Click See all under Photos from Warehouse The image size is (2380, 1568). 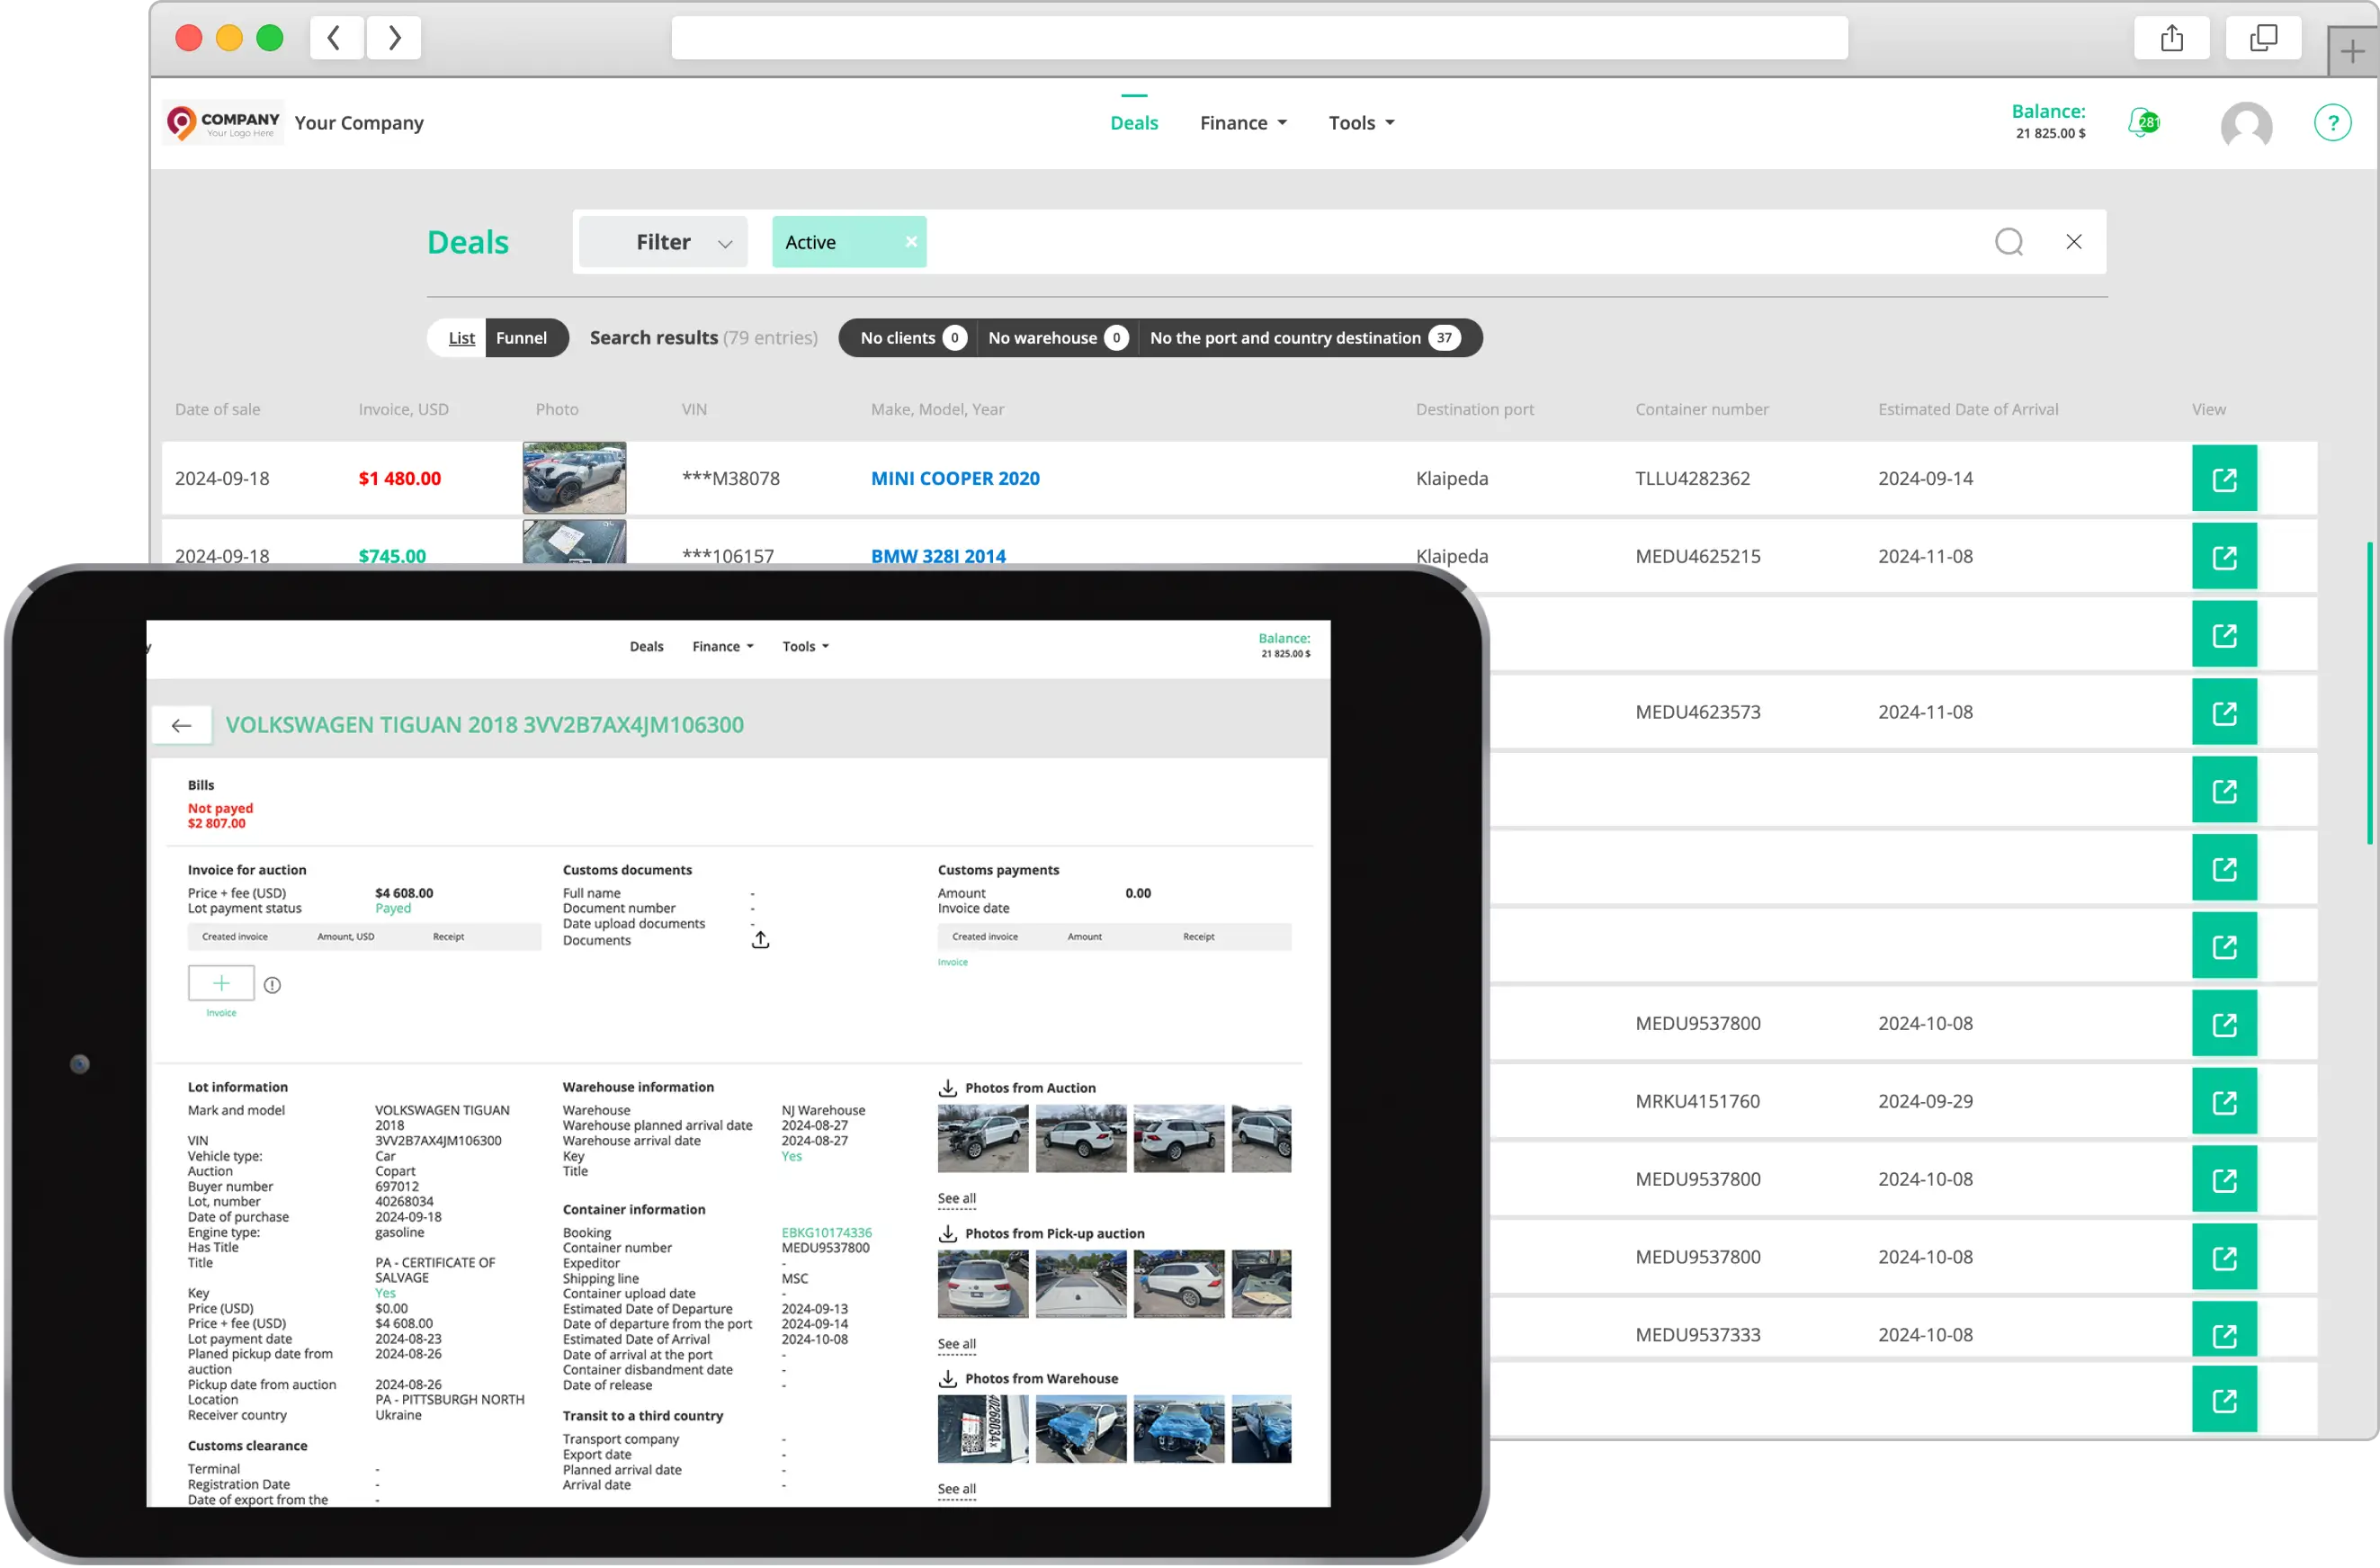click(x=956, y=1490)
